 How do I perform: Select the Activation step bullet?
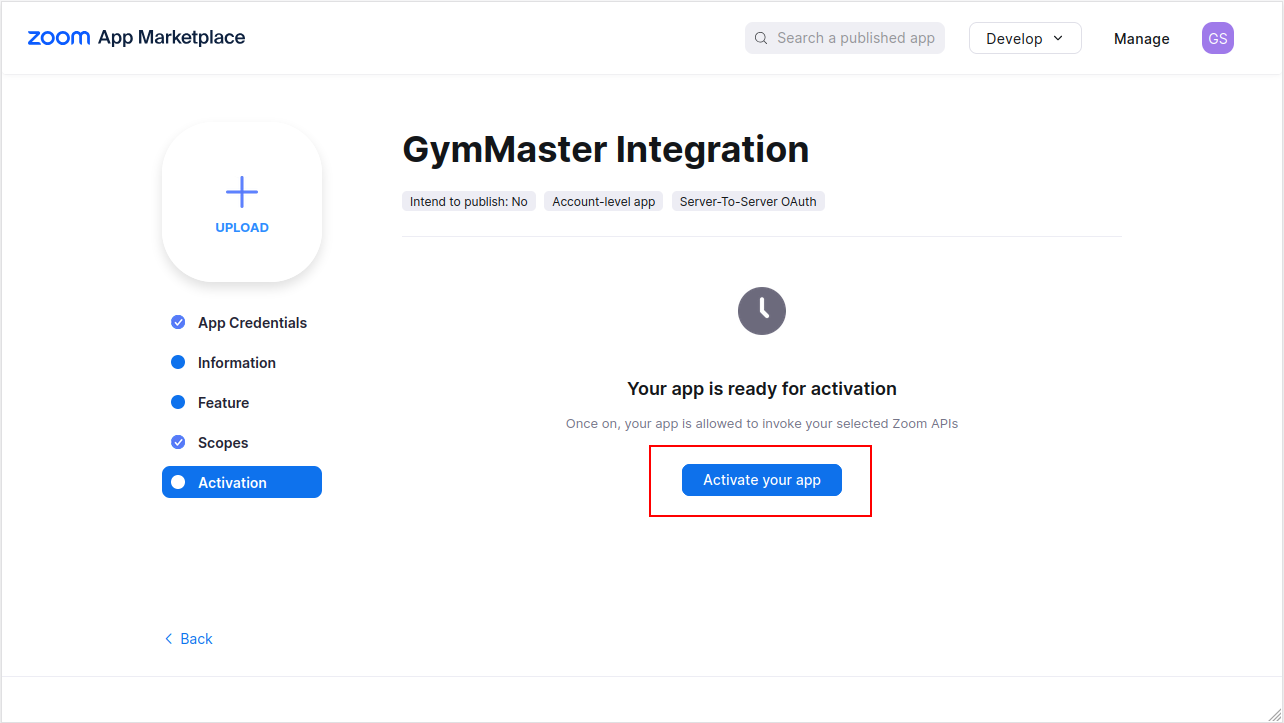[x=178, y=482]
